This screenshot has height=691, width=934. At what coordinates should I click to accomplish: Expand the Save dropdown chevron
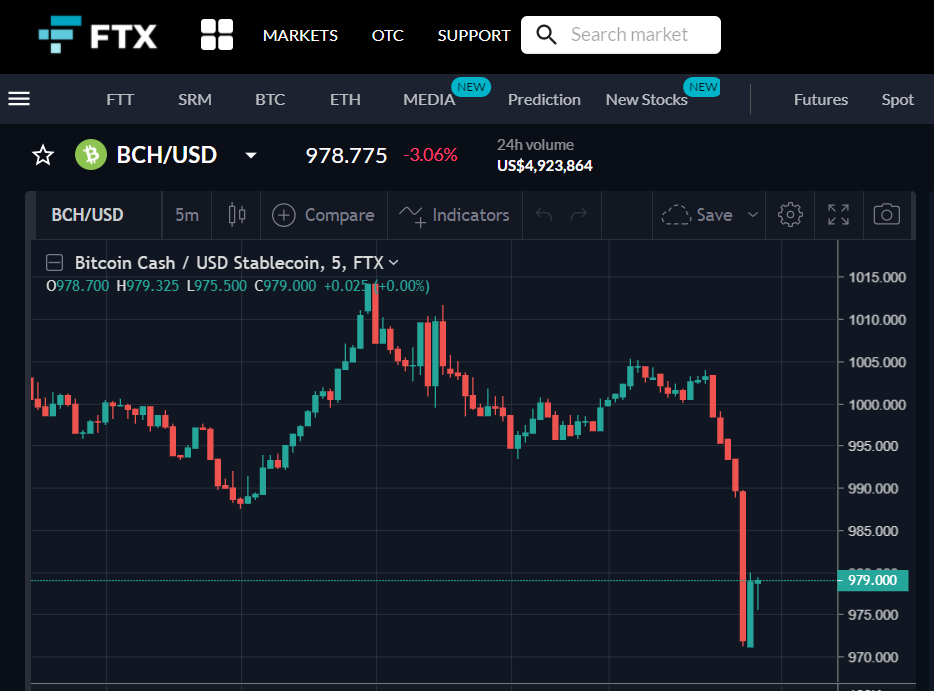click(752, 214)
